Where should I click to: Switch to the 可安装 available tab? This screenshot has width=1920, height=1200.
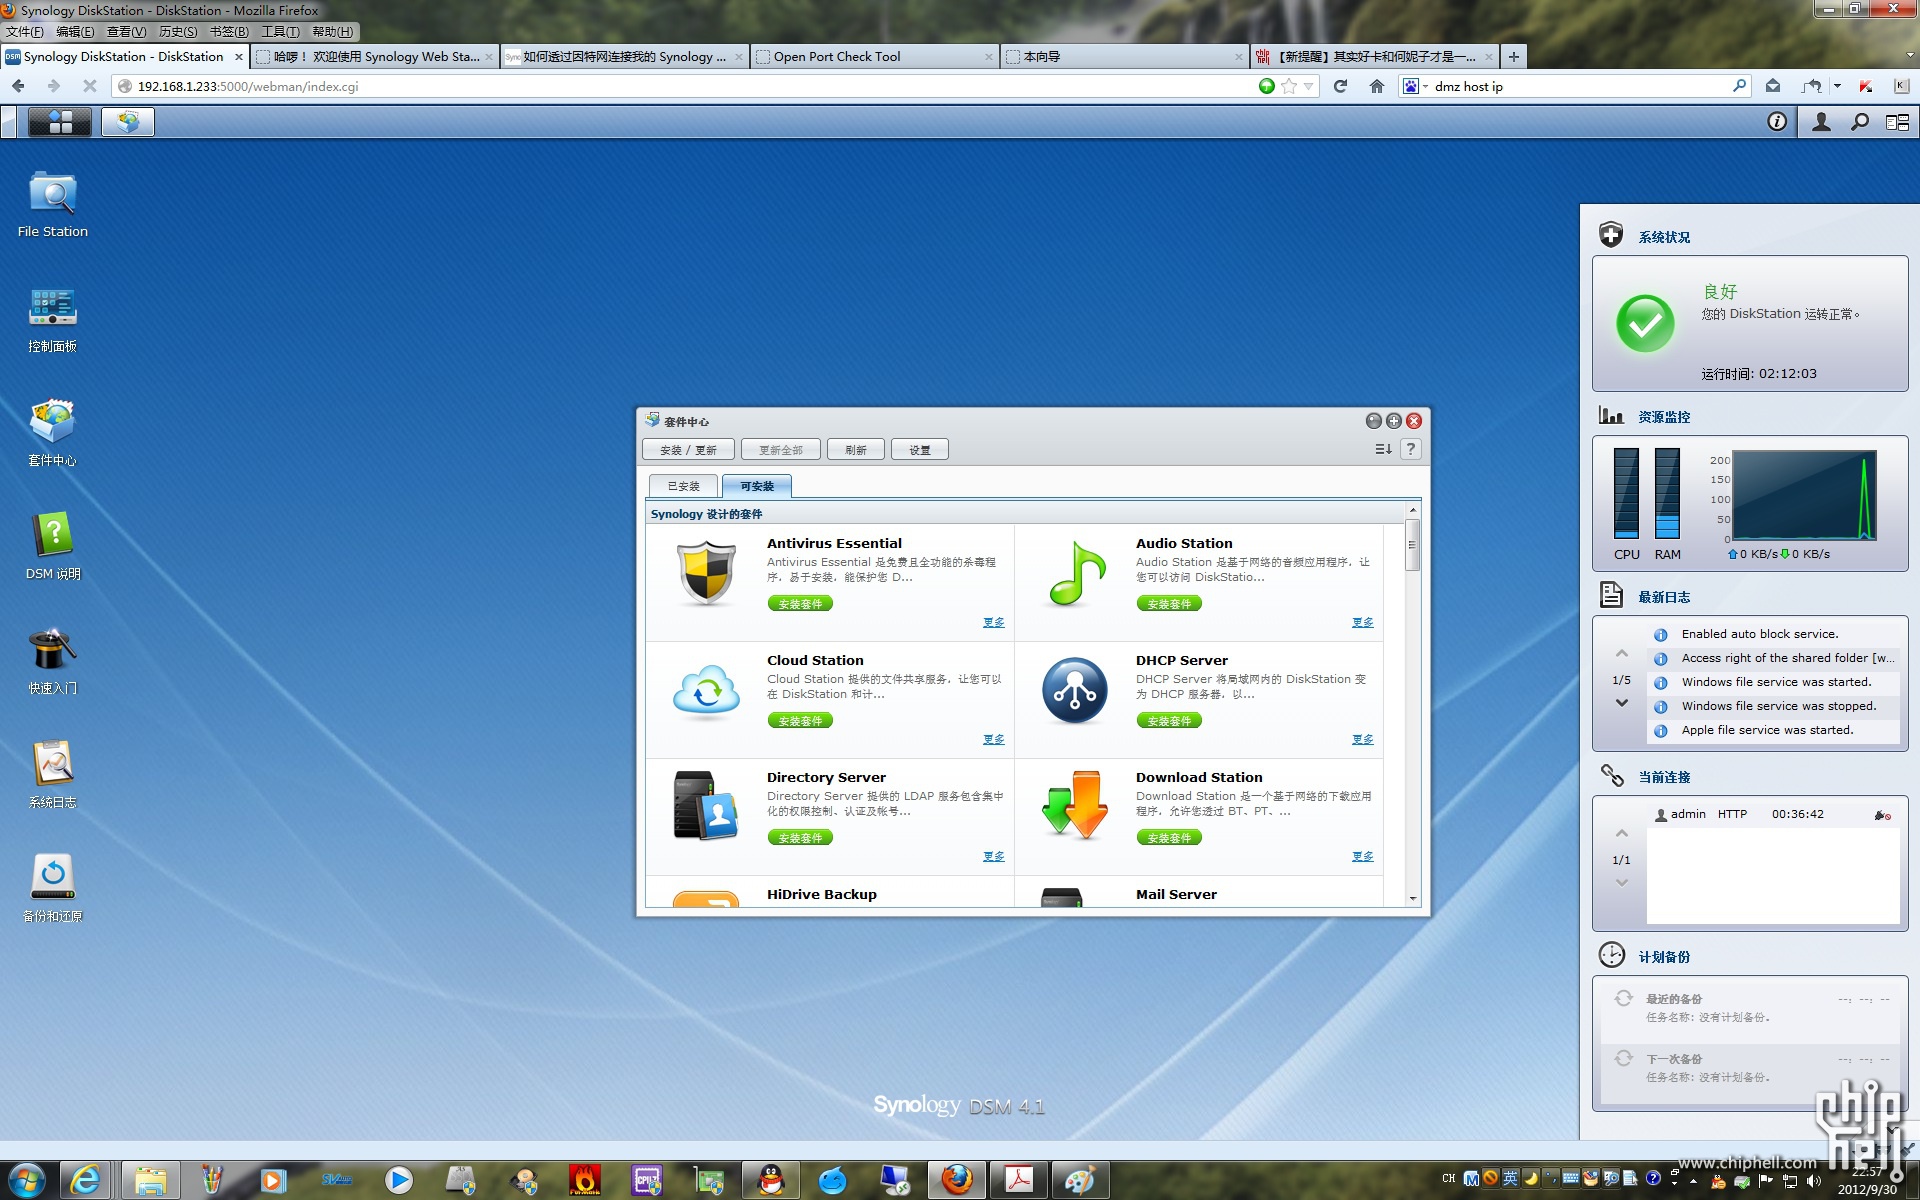pos(757,486)
